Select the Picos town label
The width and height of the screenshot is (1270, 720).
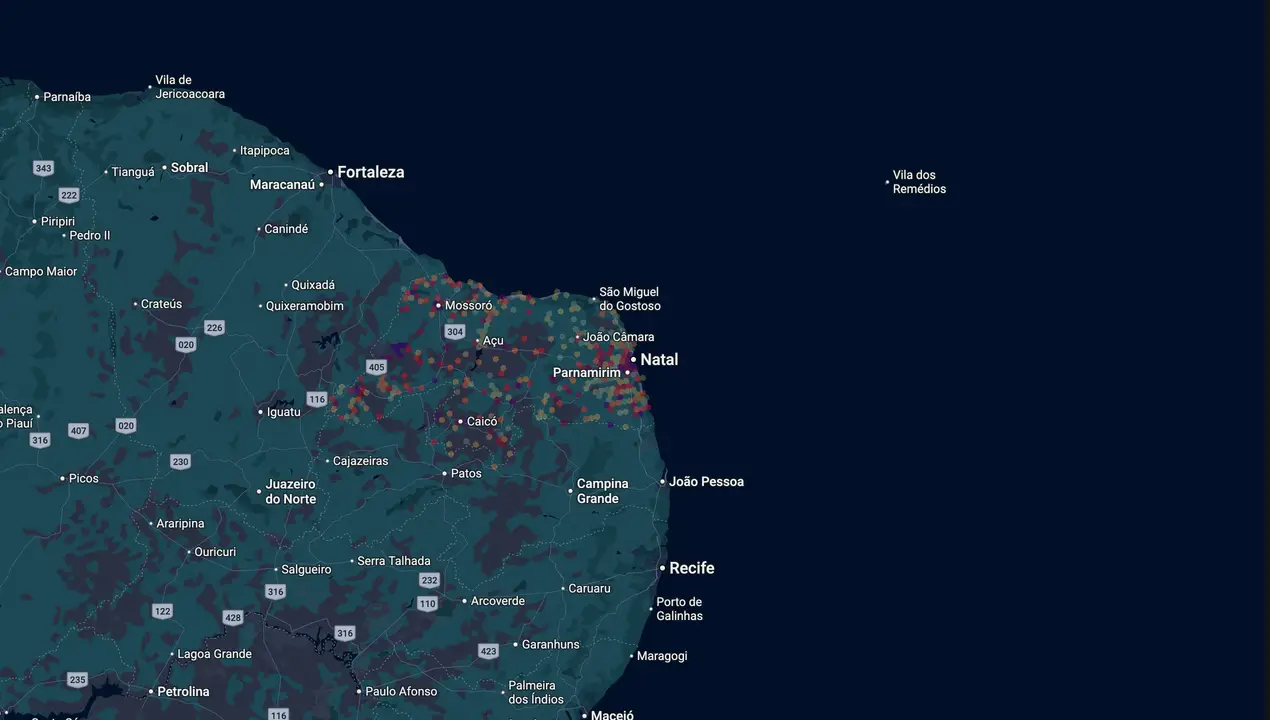click(84, 479)
